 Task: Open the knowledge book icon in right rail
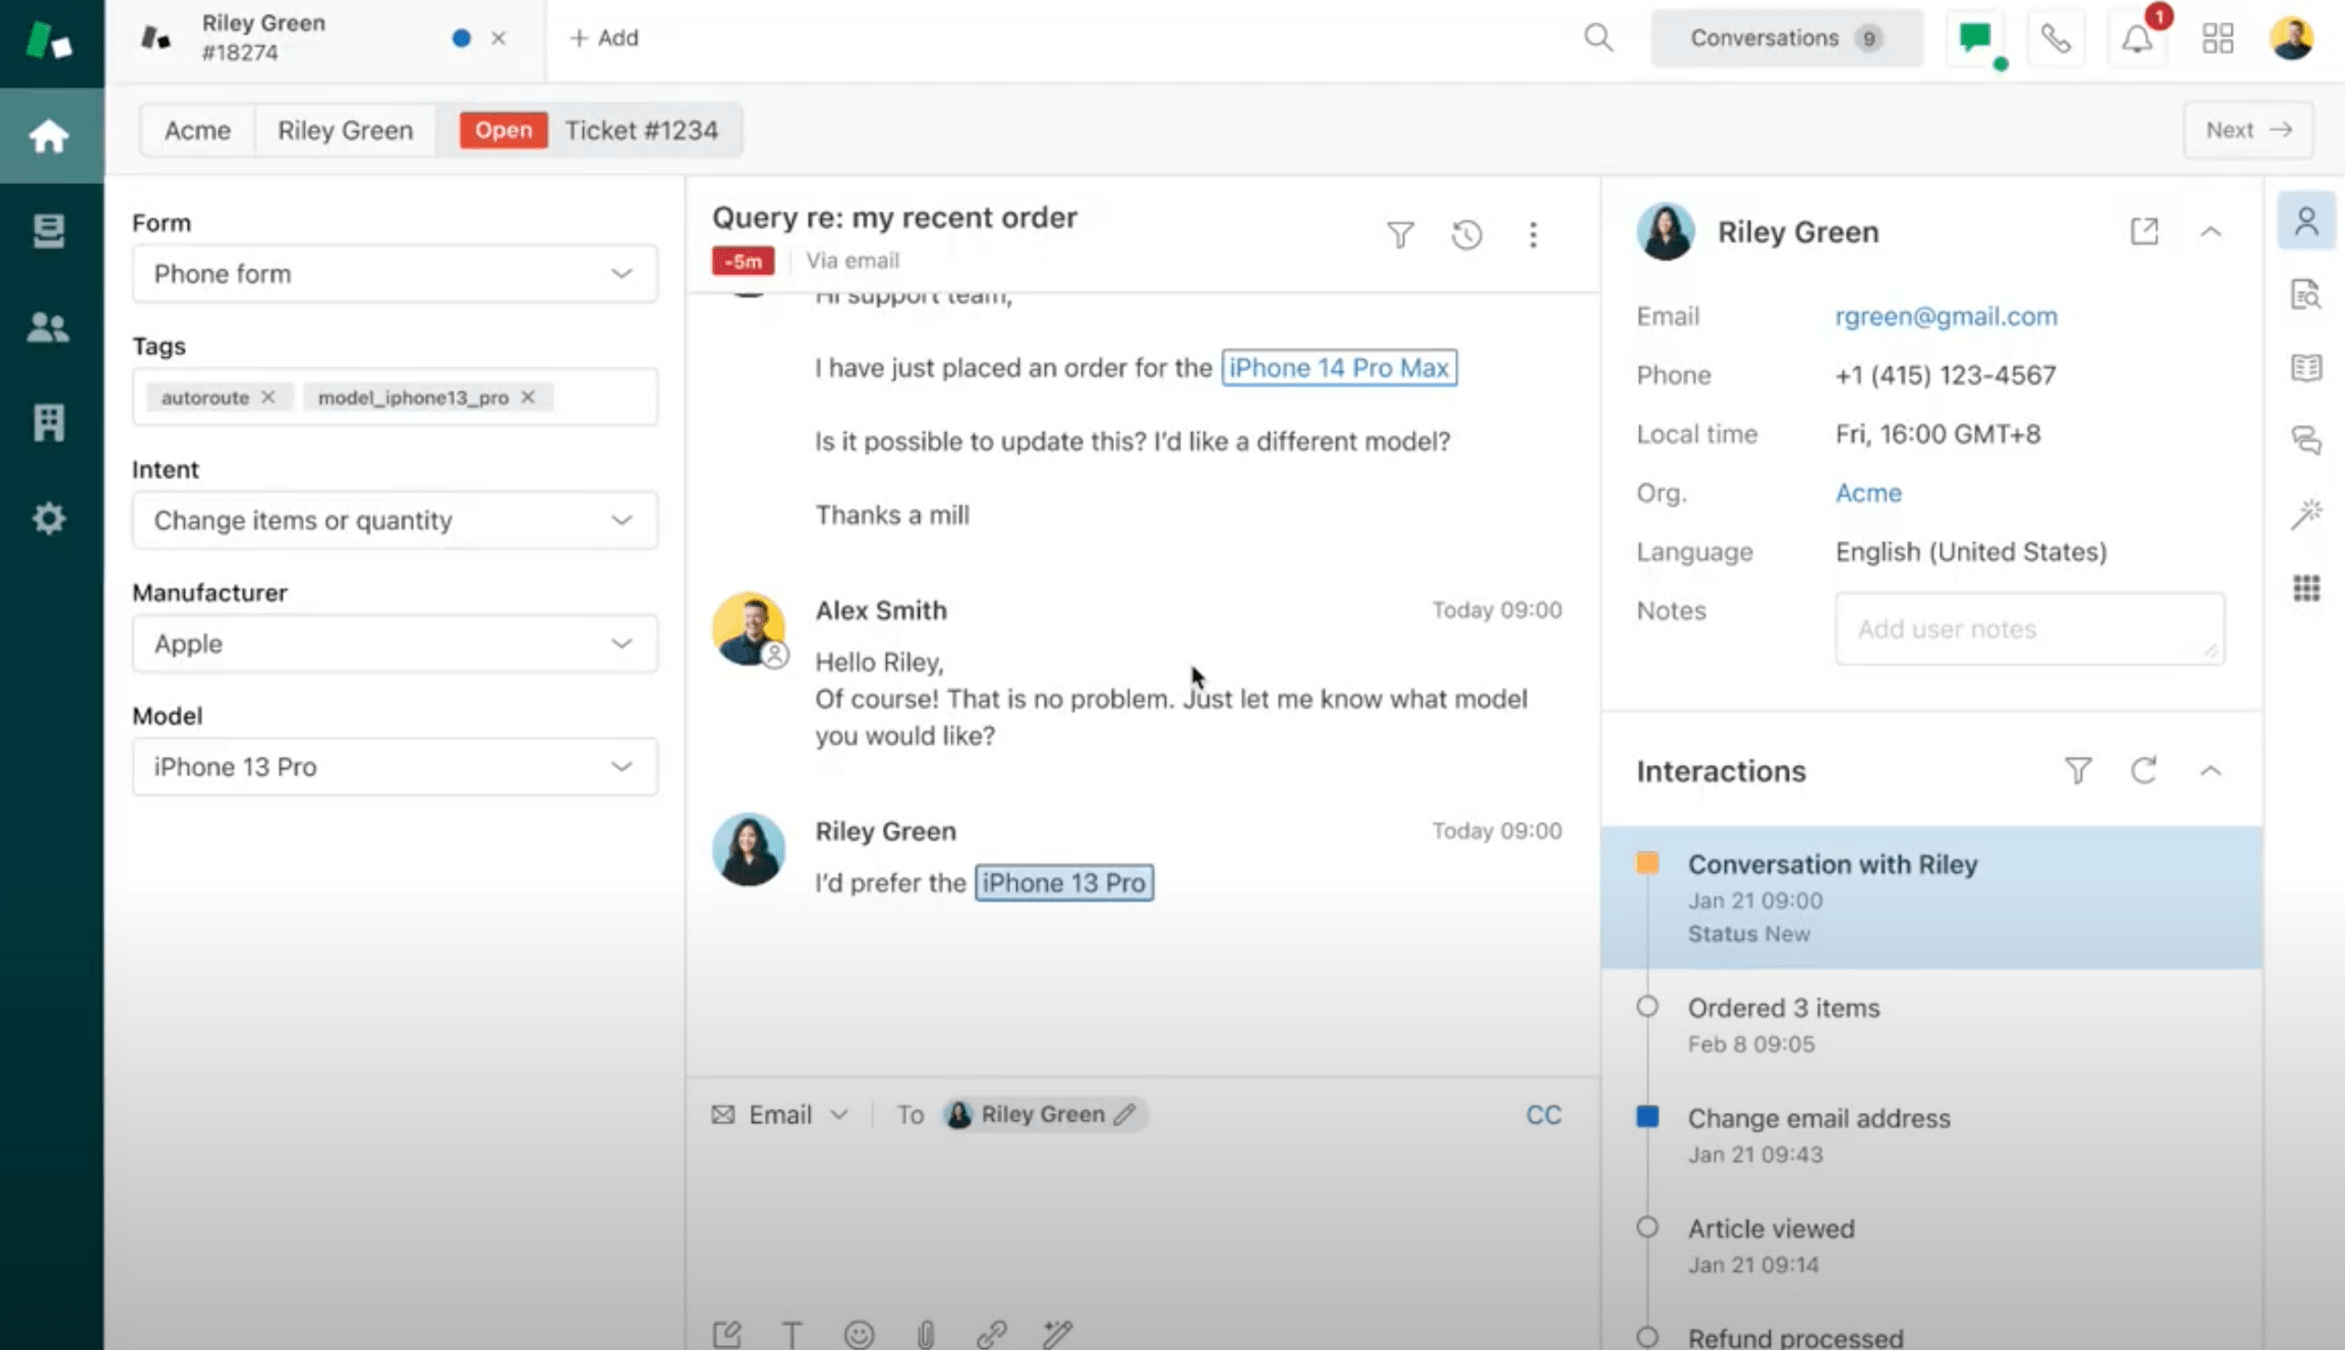click(x=2306, y=368)
